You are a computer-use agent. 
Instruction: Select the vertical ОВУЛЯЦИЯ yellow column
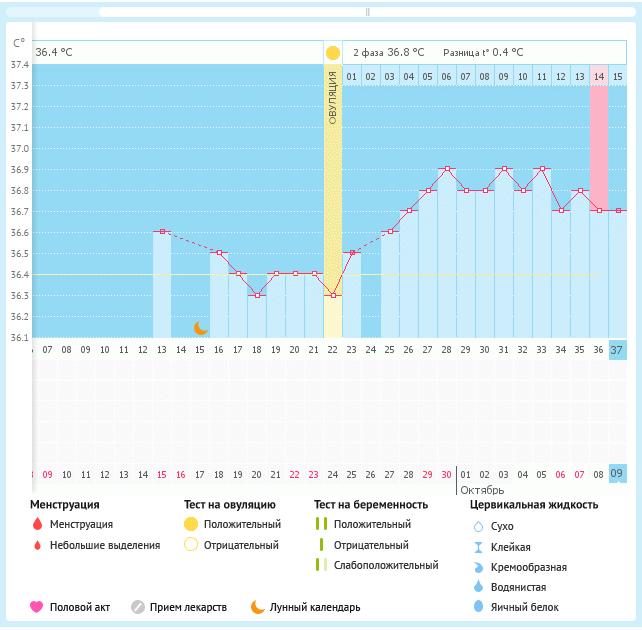(332, 200)
